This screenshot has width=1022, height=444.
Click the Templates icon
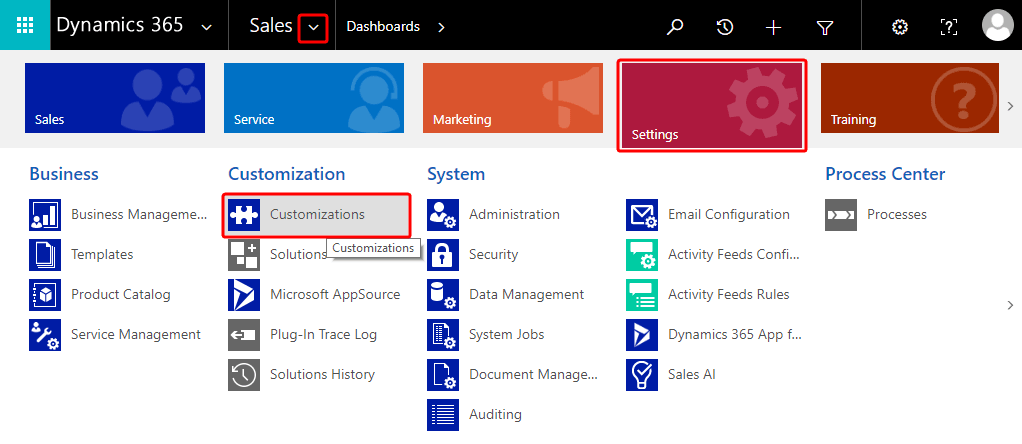coord(45,254)
